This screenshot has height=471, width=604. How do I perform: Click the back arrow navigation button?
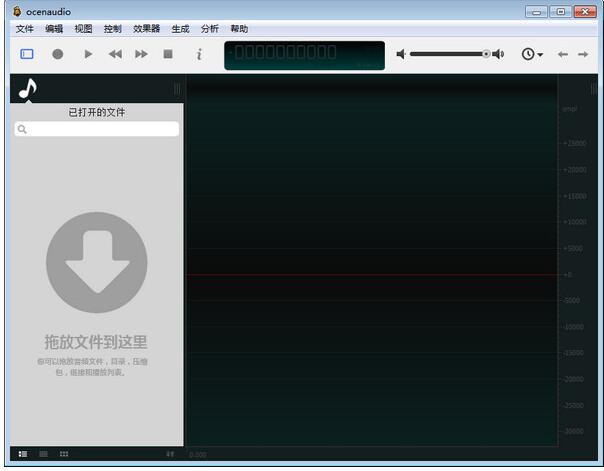coord(563,54)
